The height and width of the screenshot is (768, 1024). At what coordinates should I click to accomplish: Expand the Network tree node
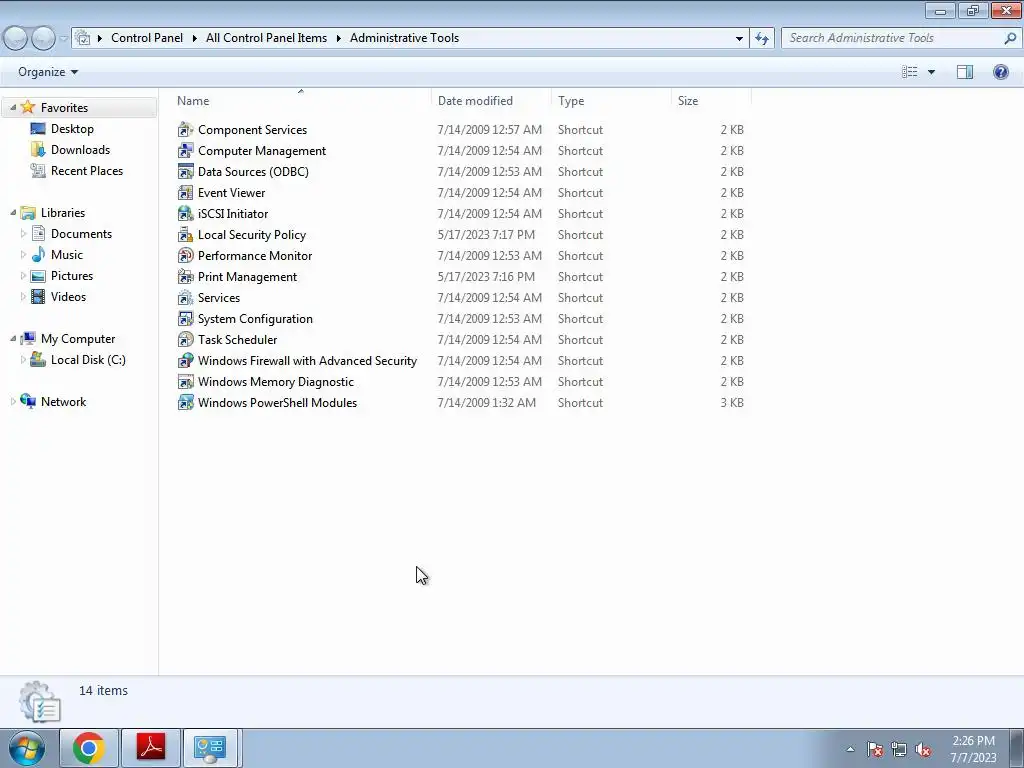[13, 402]
